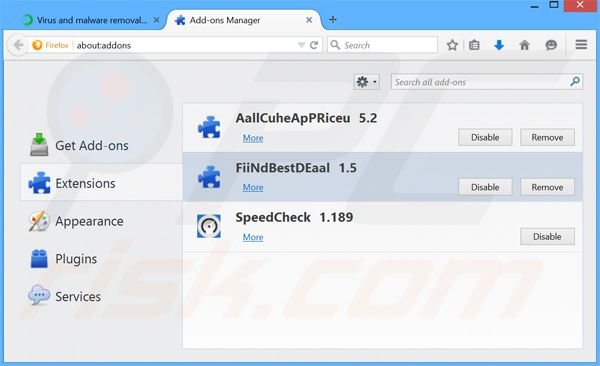This screenshot has height=366, width=600.
Task: Click the AallCuheApPRiceu puzzle icon
Action: [209, 127]
